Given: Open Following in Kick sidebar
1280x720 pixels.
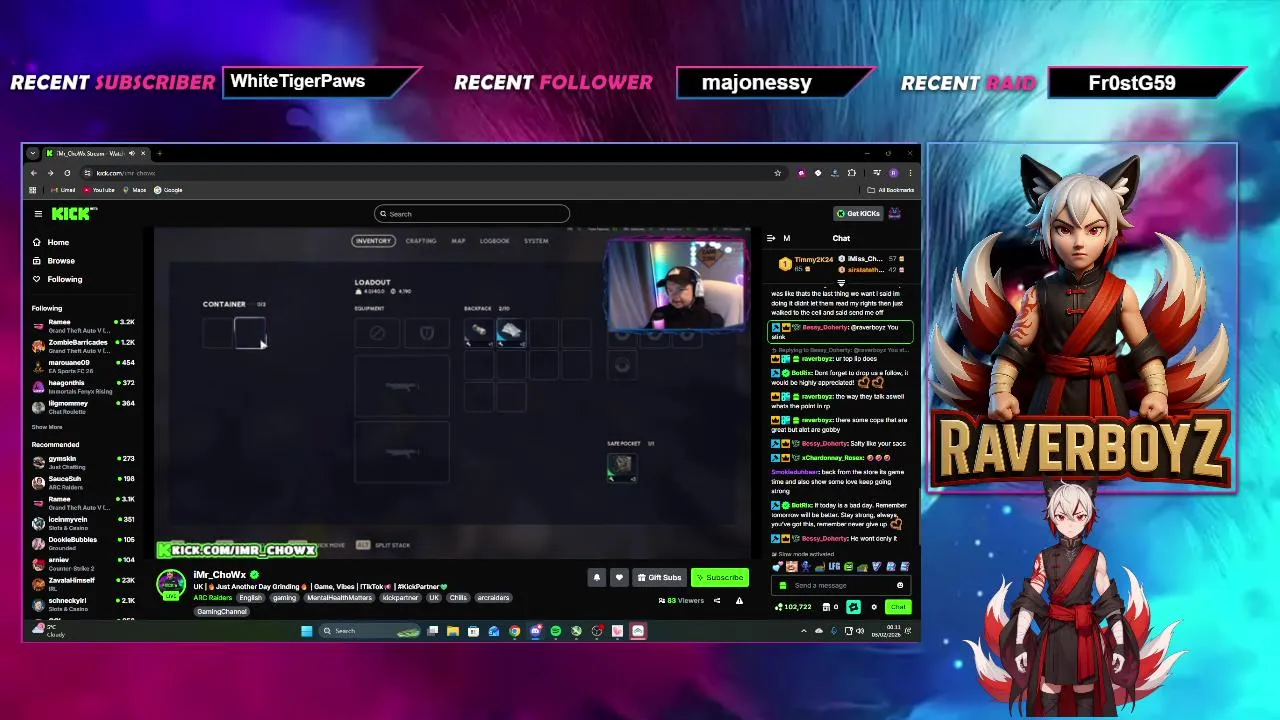Looking at the screenshot, I should 64,279.
